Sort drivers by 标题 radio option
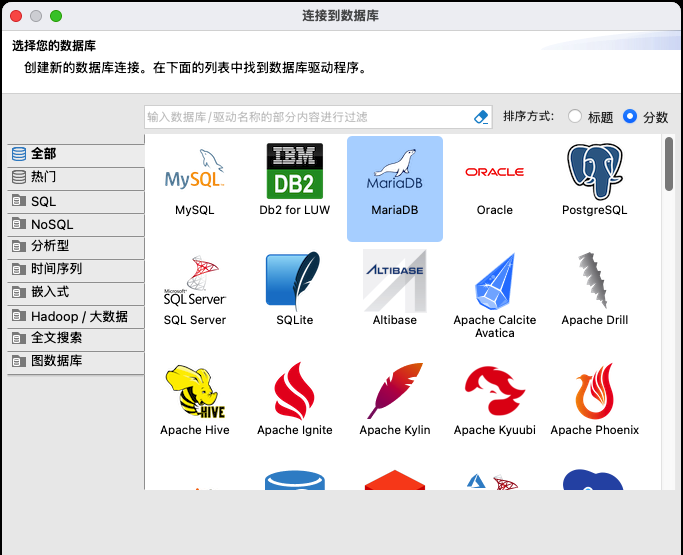This screenshot has height=555, width=683. point(575,116)
